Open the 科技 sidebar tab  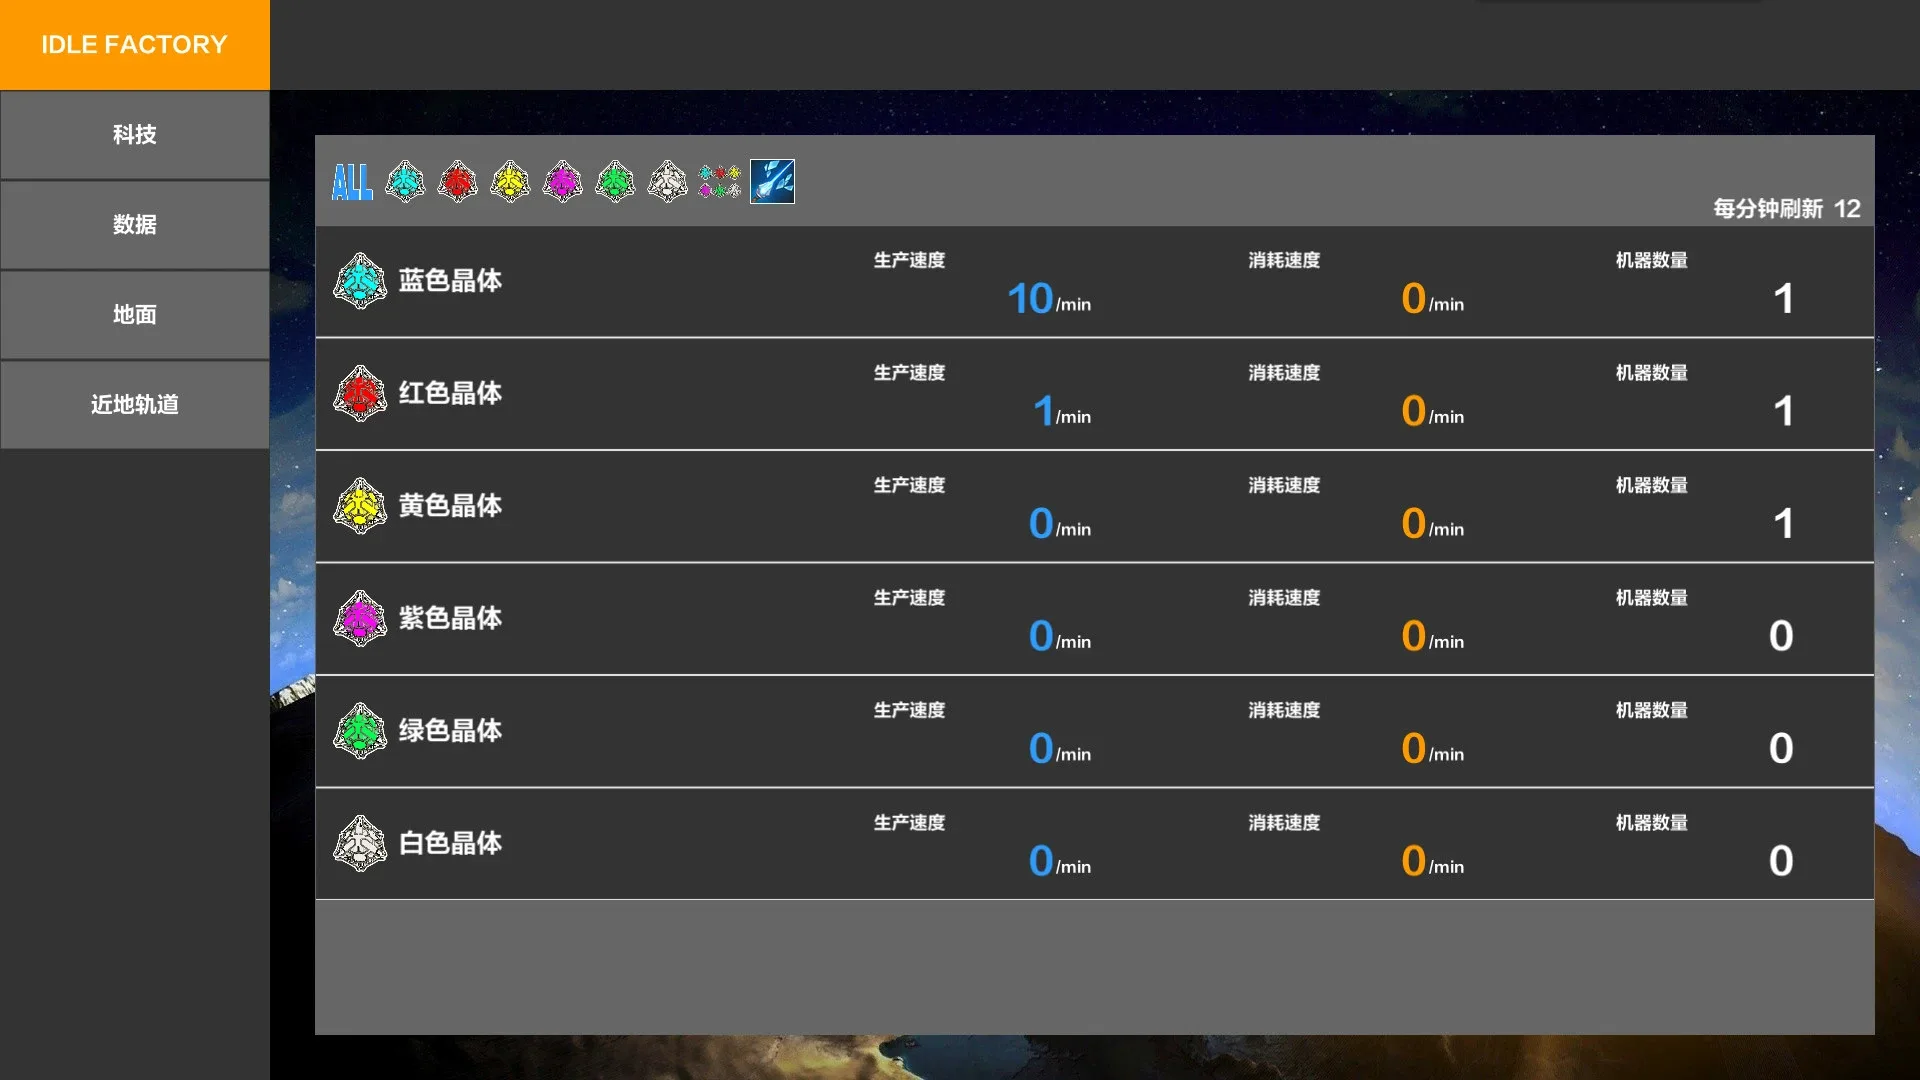(134, 135)
